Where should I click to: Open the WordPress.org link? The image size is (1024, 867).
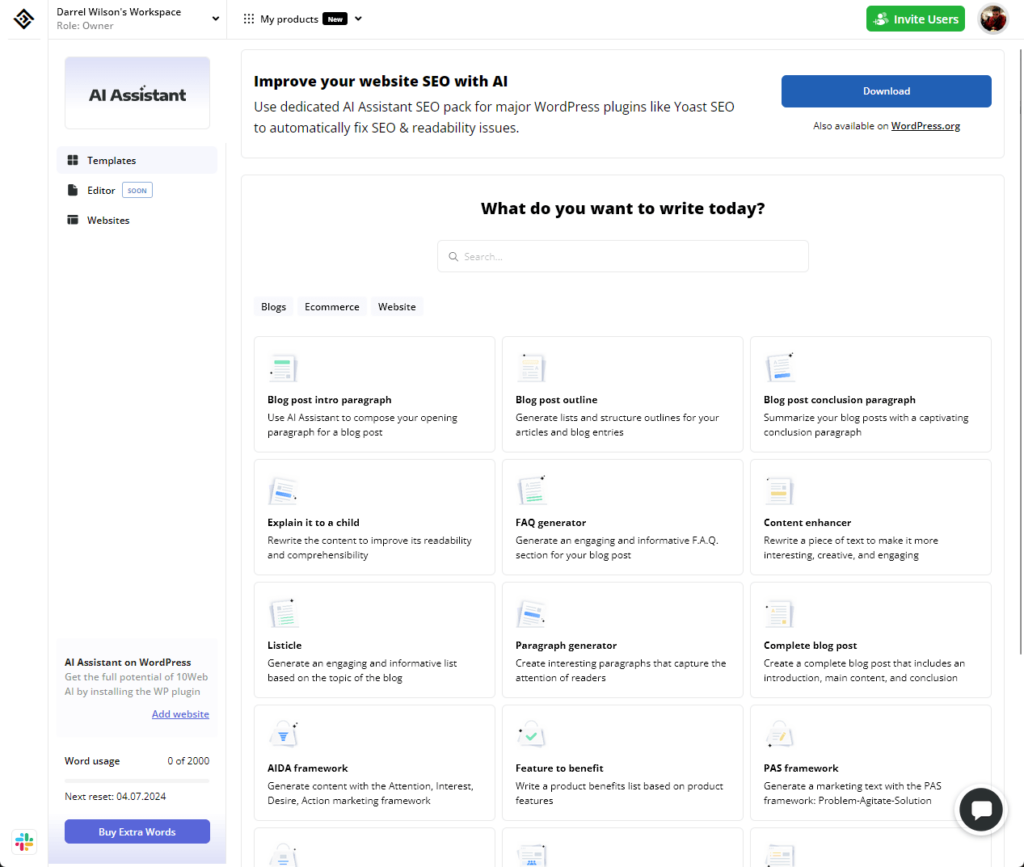coord(925,126)
